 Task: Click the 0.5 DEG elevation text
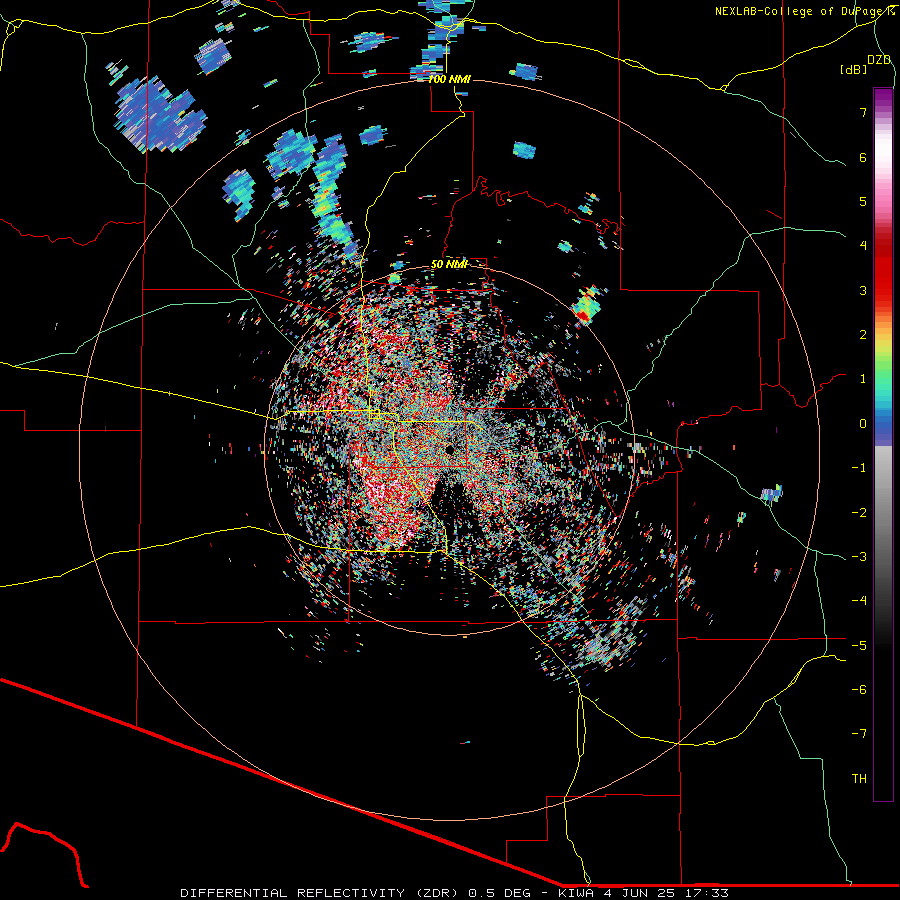pyautogui.click(x=501, y=893)
